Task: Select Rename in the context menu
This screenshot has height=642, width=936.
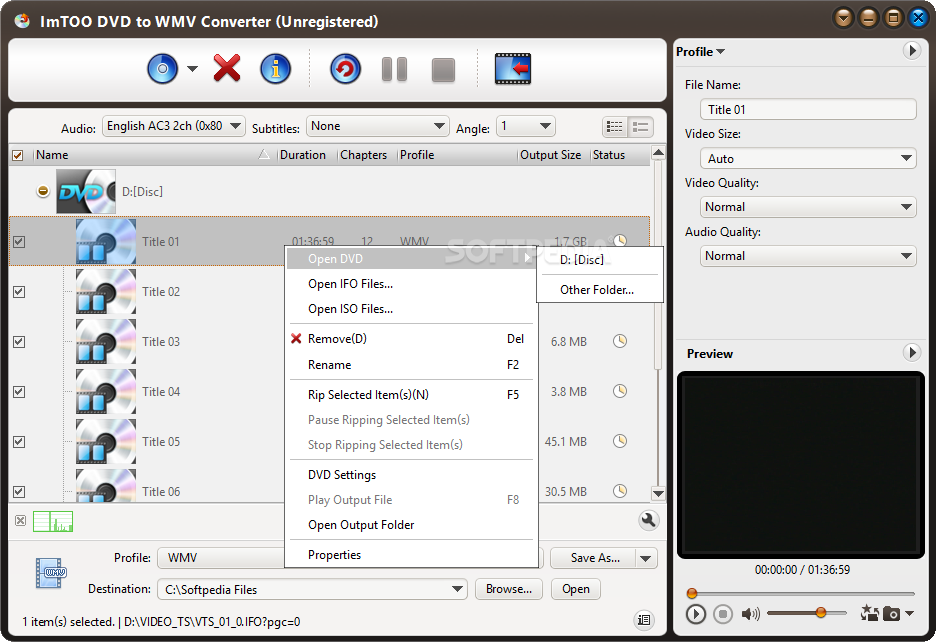Action: pos(411,365)
